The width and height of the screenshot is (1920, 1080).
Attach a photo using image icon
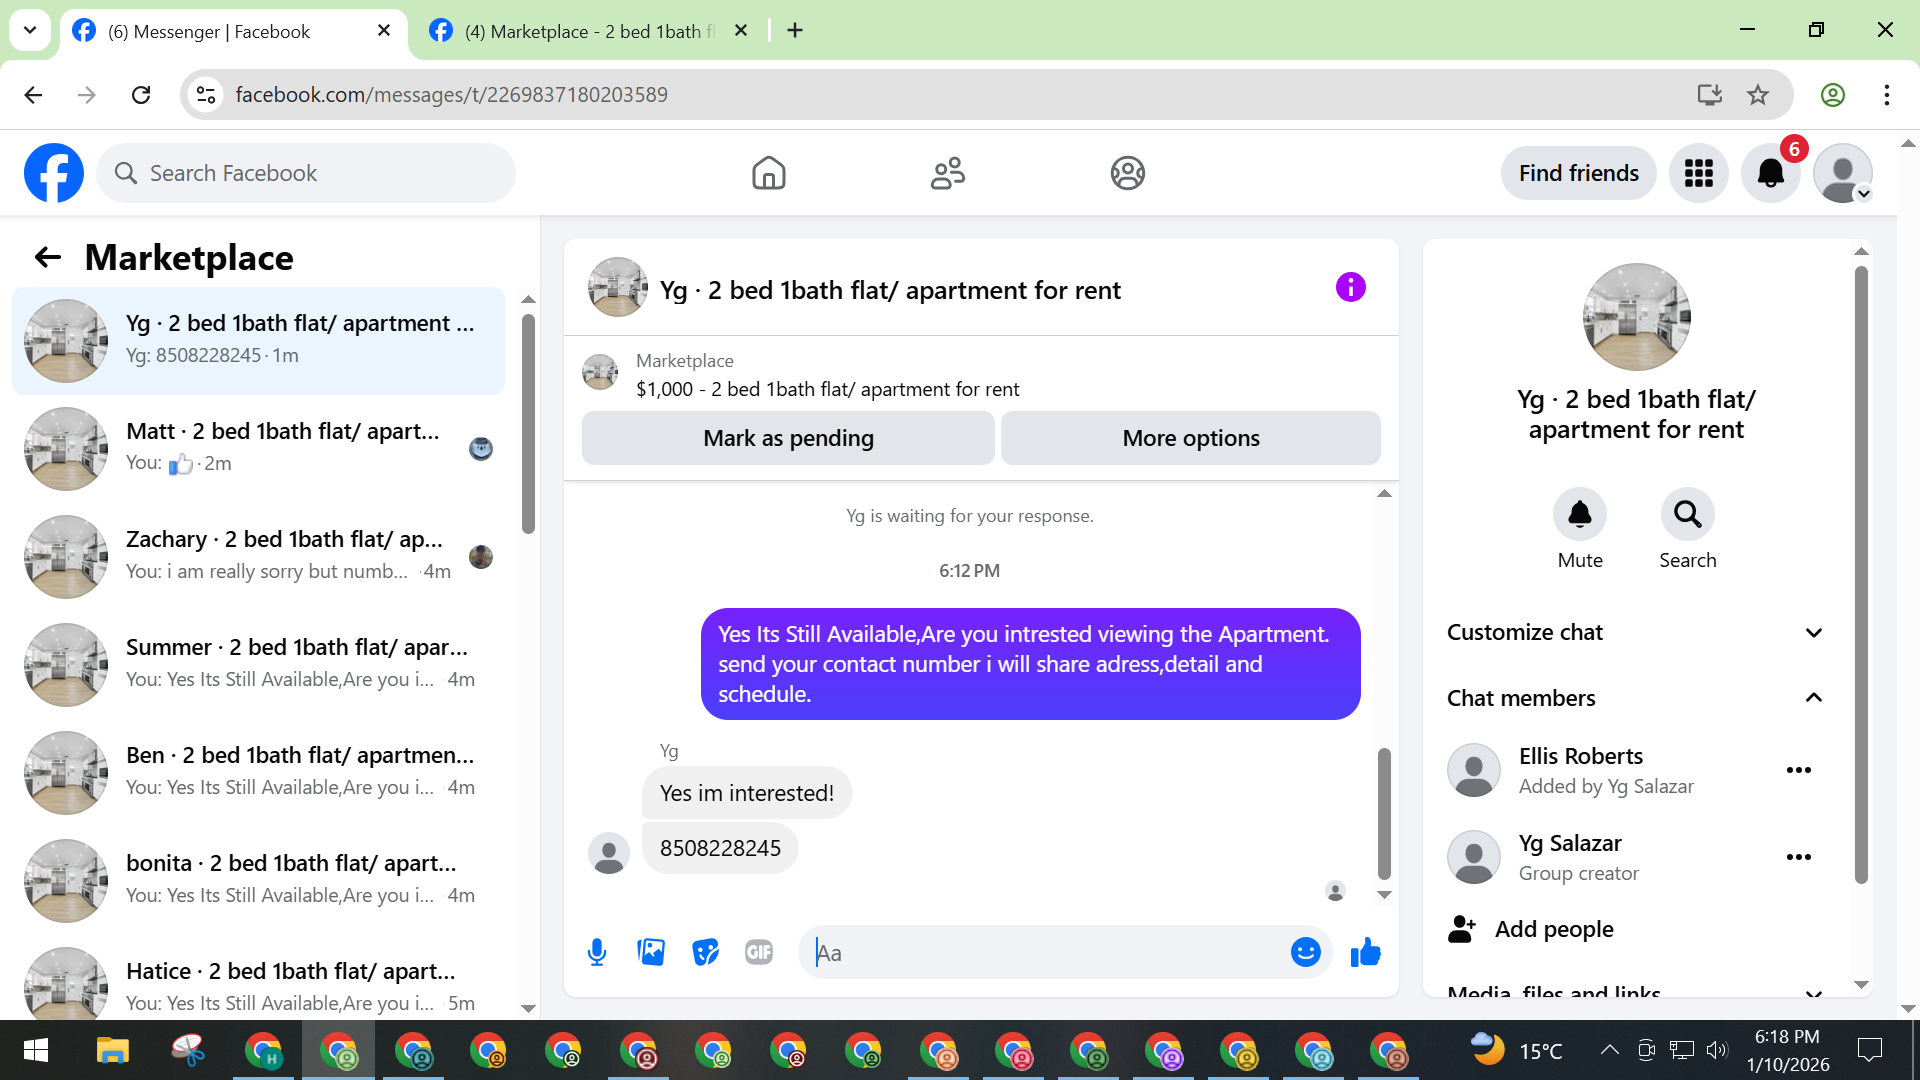[651, 952]
